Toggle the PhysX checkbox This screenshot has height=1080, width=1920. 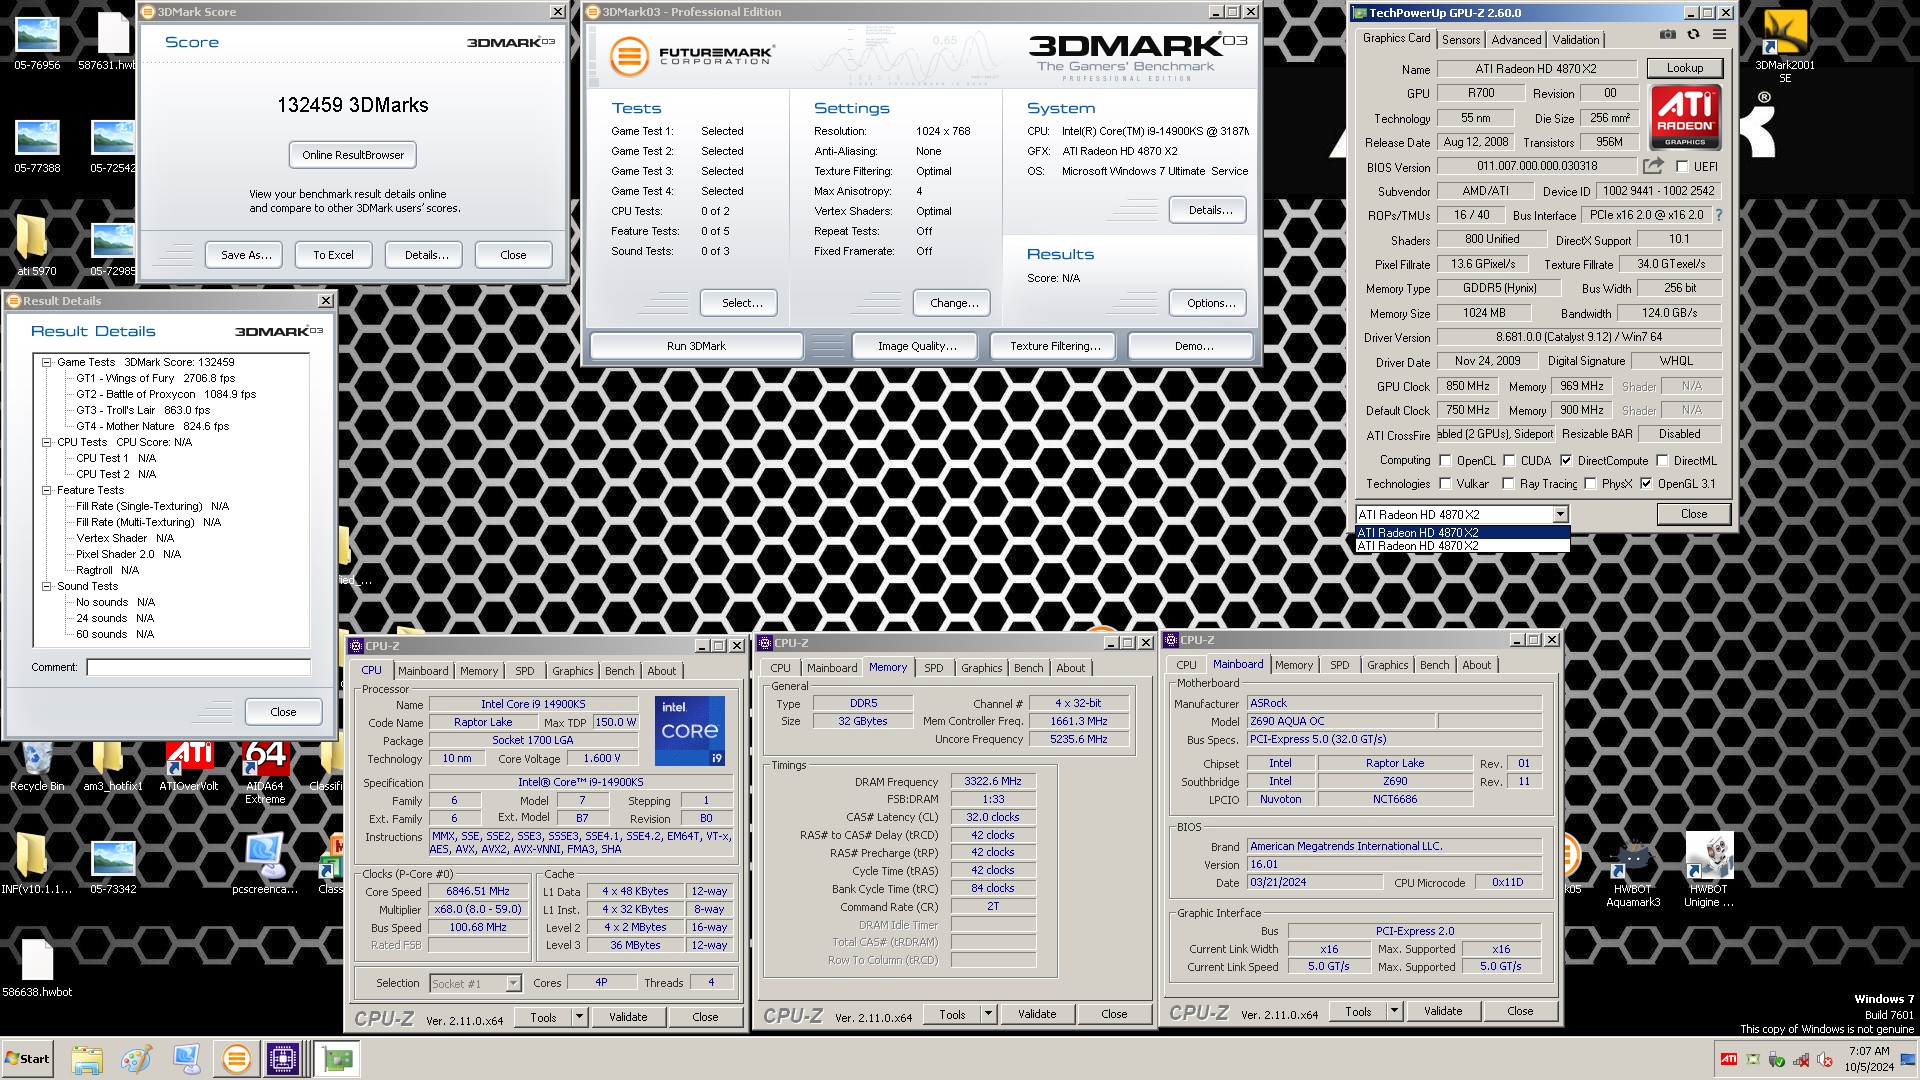click(x=1590, y=484)
